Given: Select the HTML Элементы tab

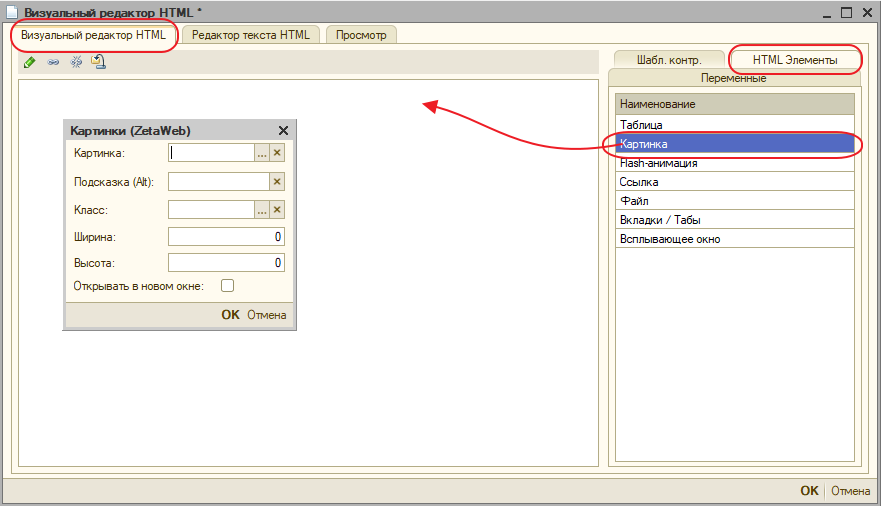Looking at the screenshot, I should coord(795,60).
